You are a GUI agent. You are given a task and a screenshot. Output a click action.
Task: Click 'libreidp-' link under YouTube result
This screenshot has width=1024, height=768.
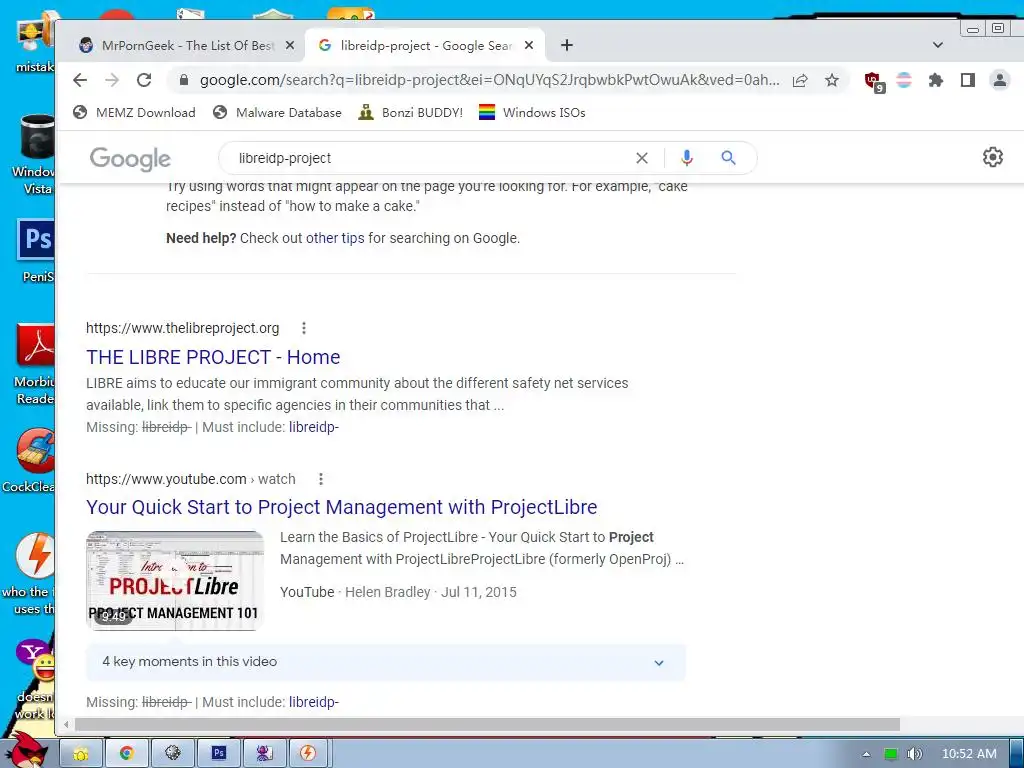(314, 702)
